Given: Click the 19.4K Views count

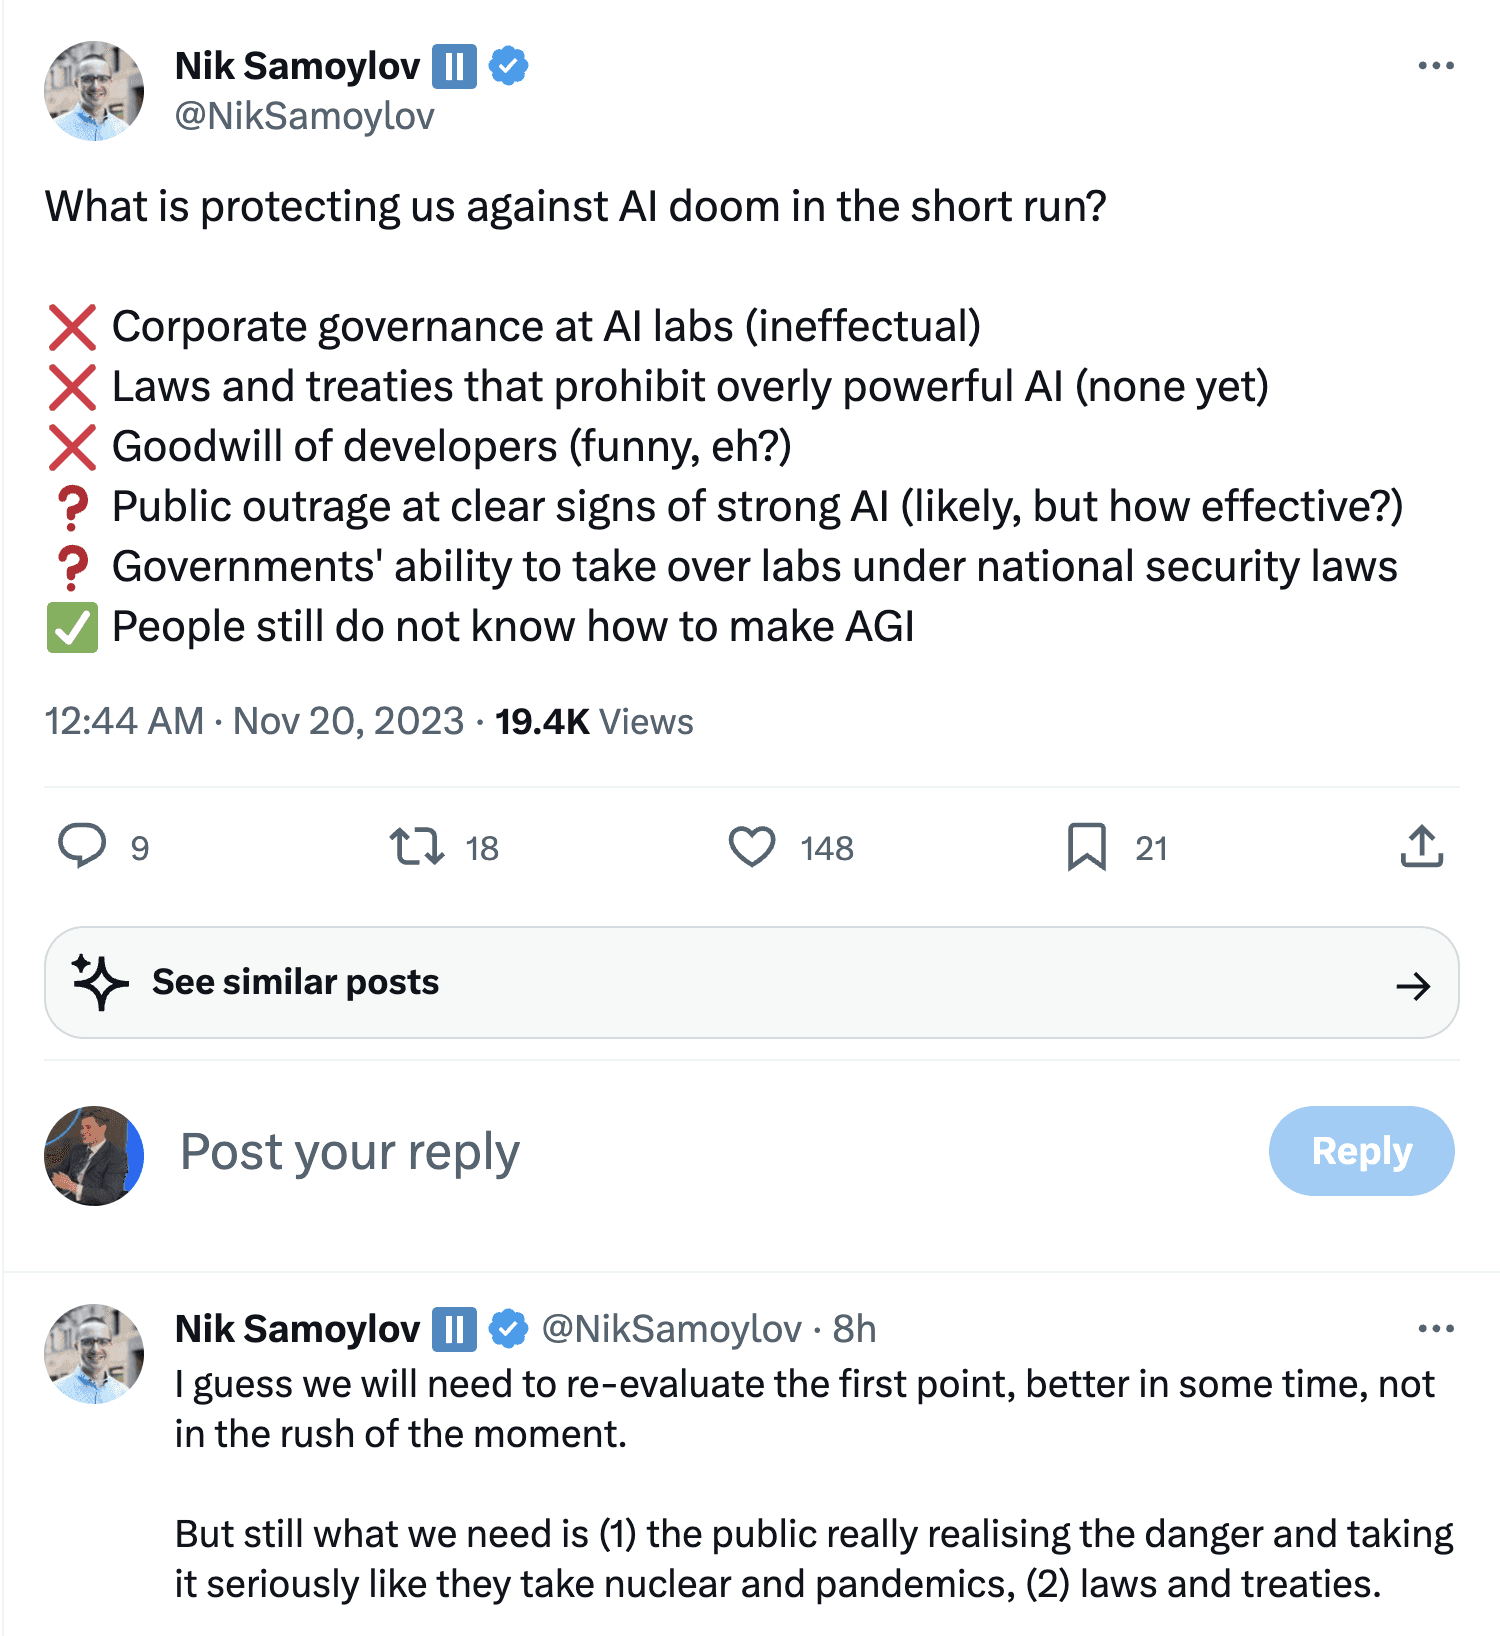Looking at the screenshot, I should coord(594,721).
